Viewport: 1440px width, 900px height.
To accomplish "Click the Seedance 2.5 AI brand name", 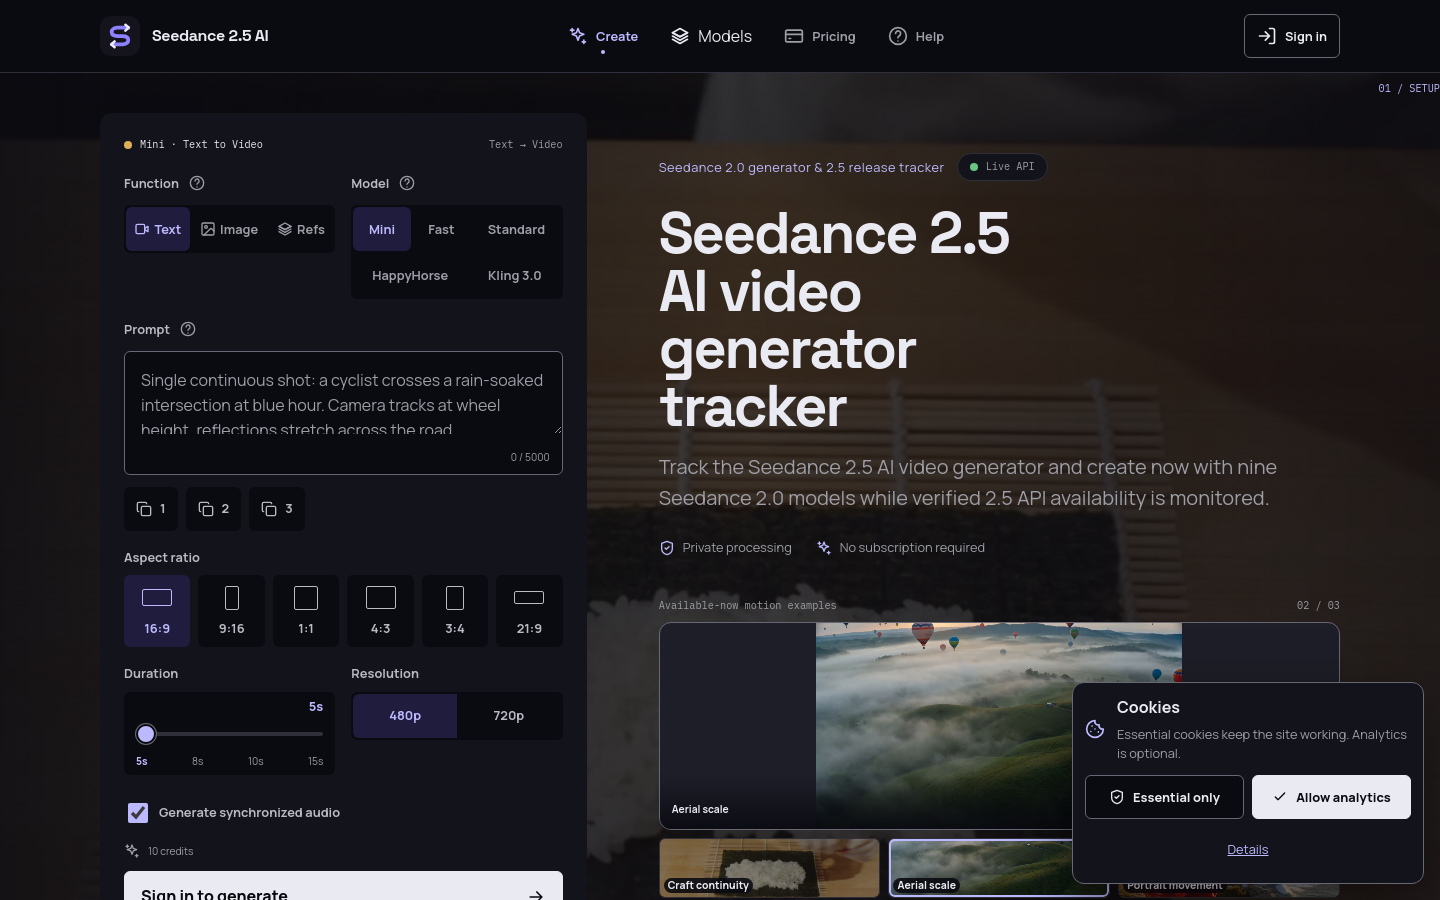I will [210, 36].
